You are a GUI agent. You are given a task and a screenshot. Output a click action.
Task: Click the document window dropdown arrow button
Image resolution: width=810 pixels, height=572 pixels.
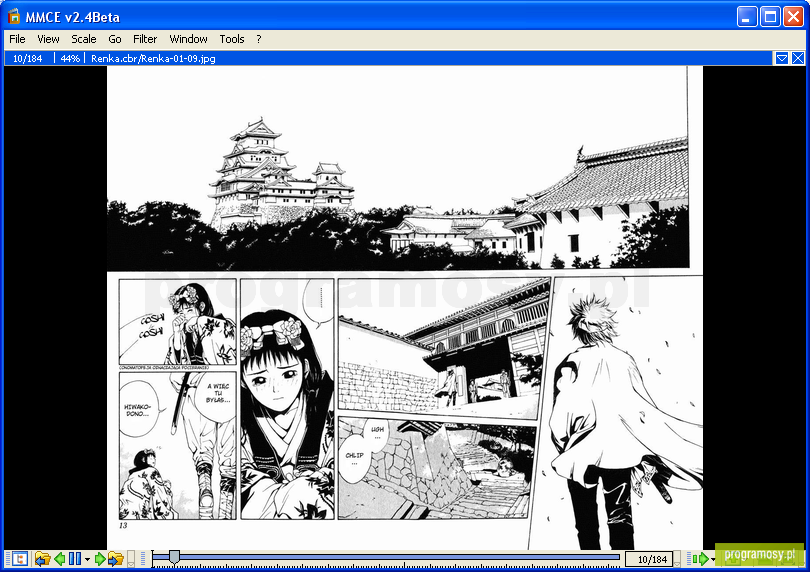point(782,58)
